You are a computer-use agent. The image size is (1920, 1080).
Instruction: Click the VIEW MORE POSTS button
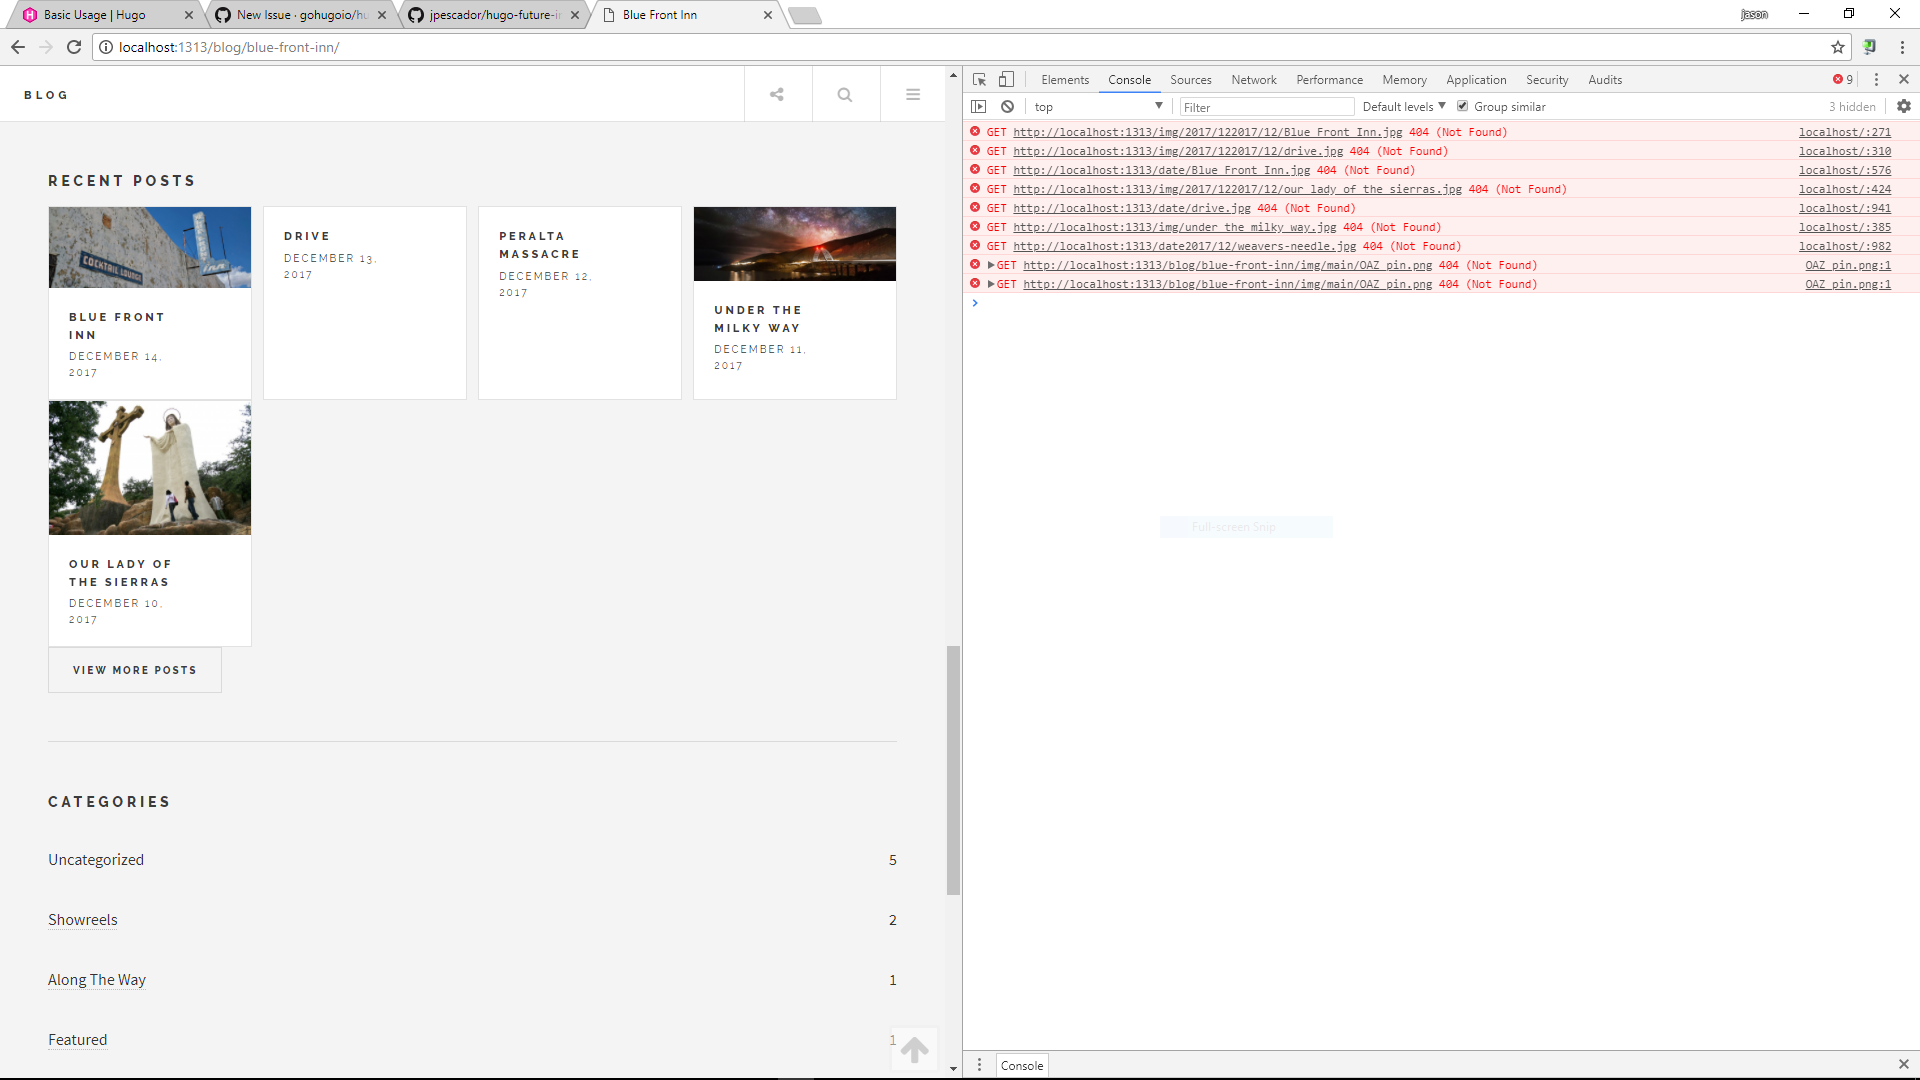coord(134,669)
